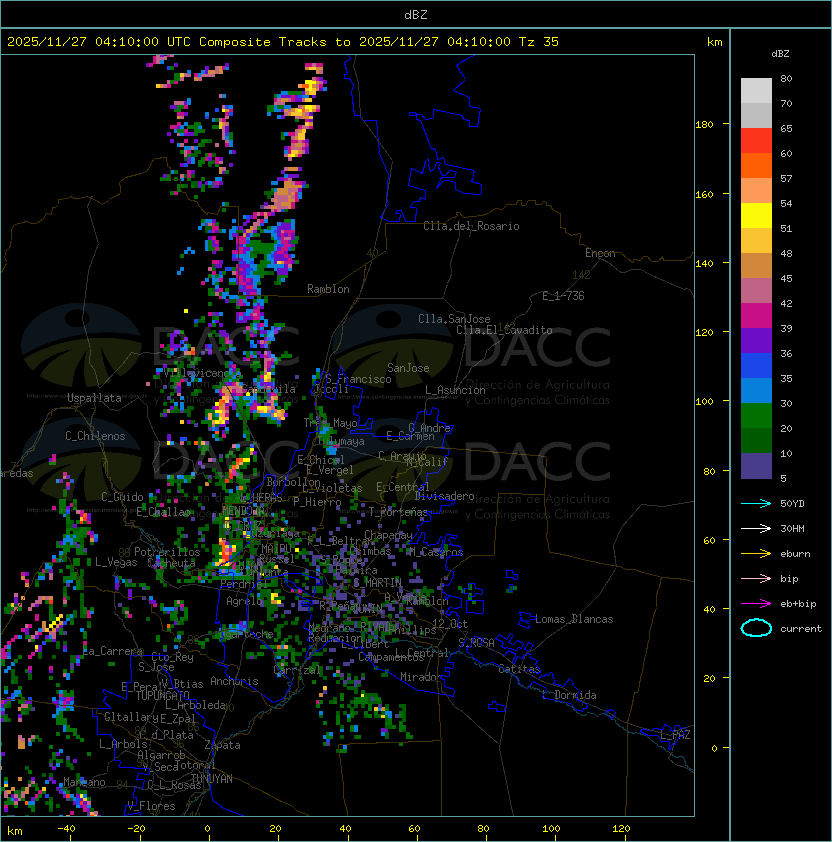Screen dimensions: 832x842
Task: Click the 'eb+bip' legend label
Action: pyautogui.click(x=798, y=604)
